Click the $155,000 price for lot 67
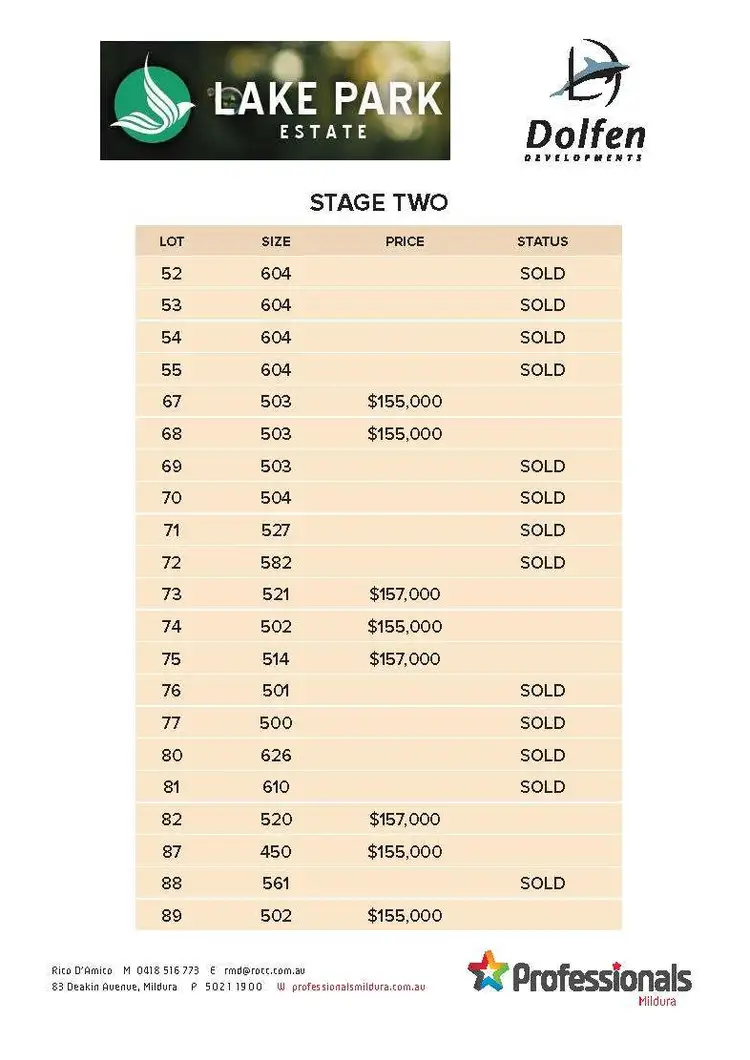This screenshot has height=1060, width=750. coord(405,402)
